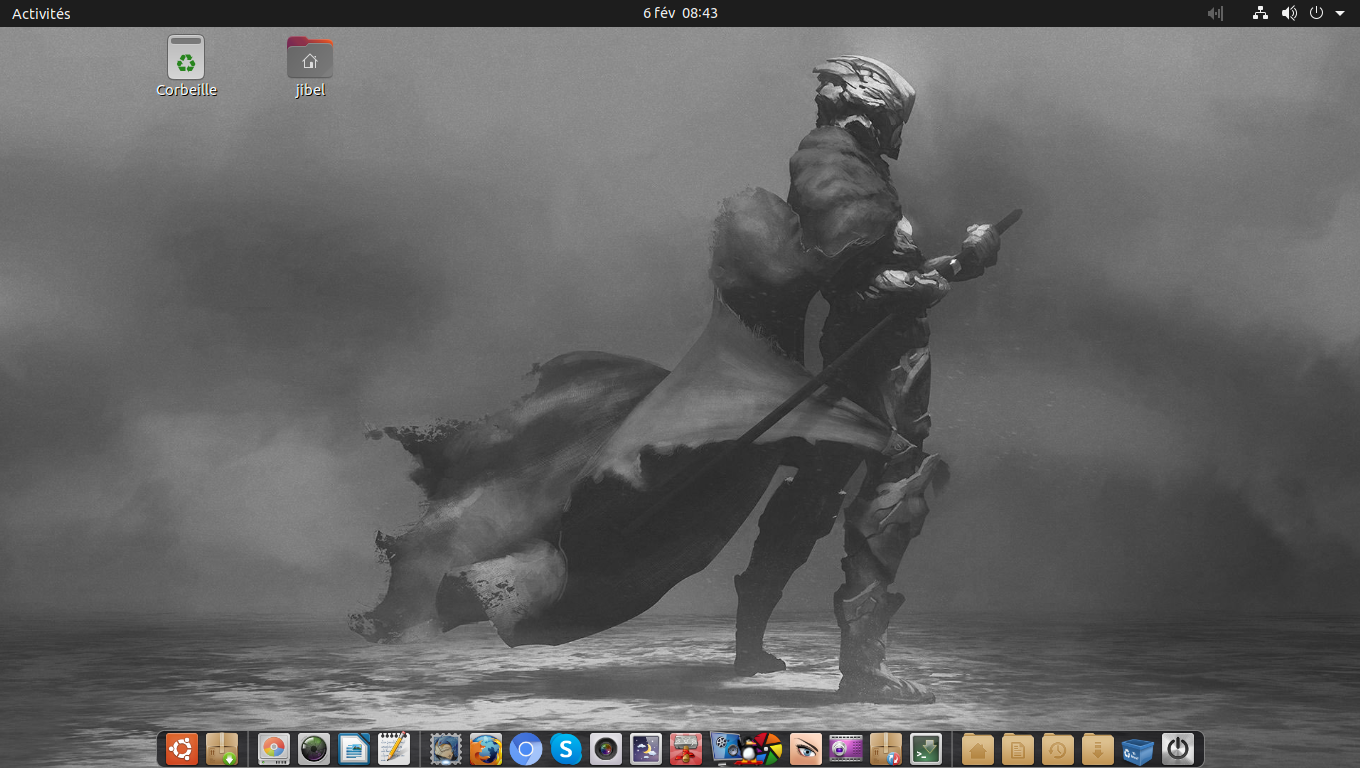Open the blue recycle bin in dock
The height and width of the screenshot is (768, 1360).
point(1138,748)
